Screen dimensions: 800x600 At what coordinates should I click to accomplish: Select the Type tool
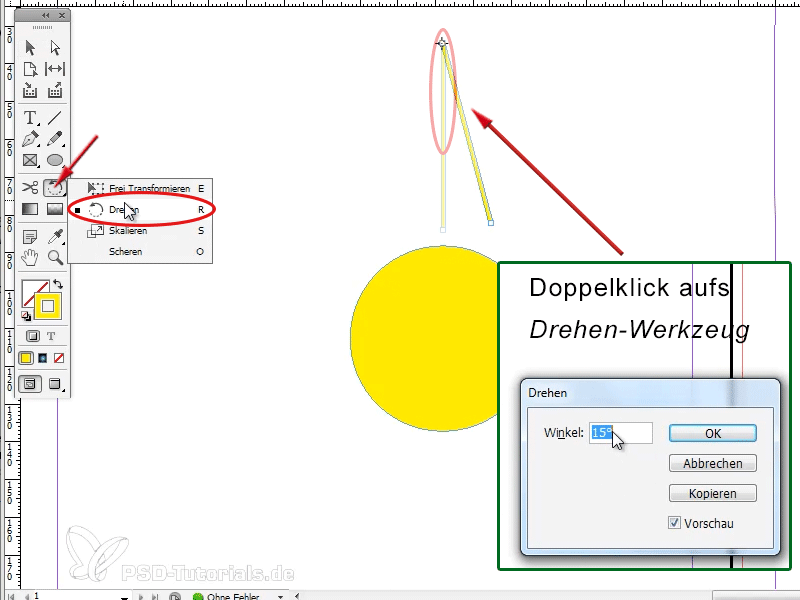[30, 118]
